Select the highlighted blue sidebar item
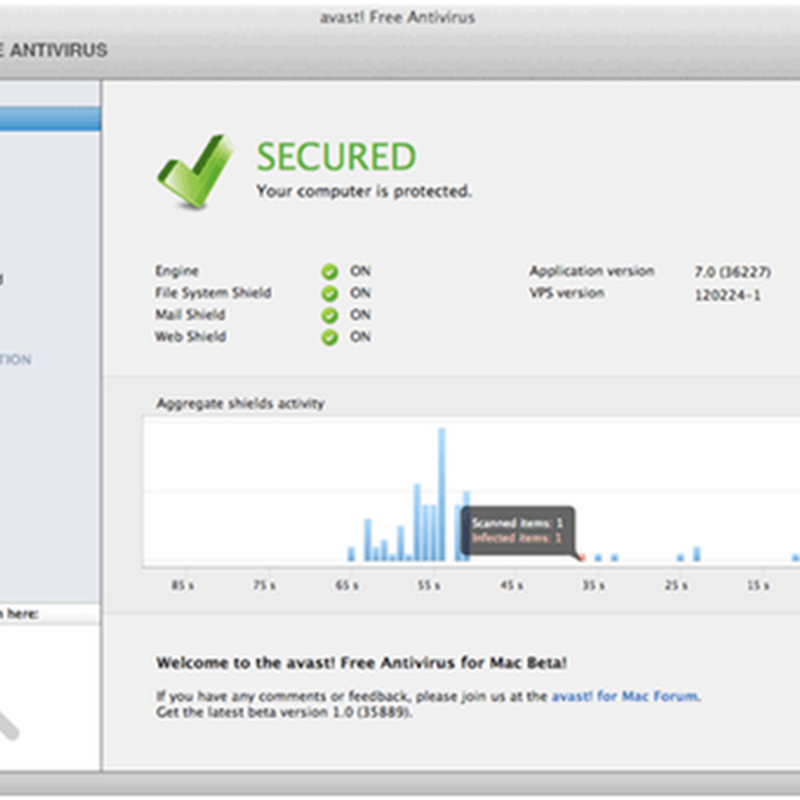Screen dimensions: 800x800 pos(50,118)
